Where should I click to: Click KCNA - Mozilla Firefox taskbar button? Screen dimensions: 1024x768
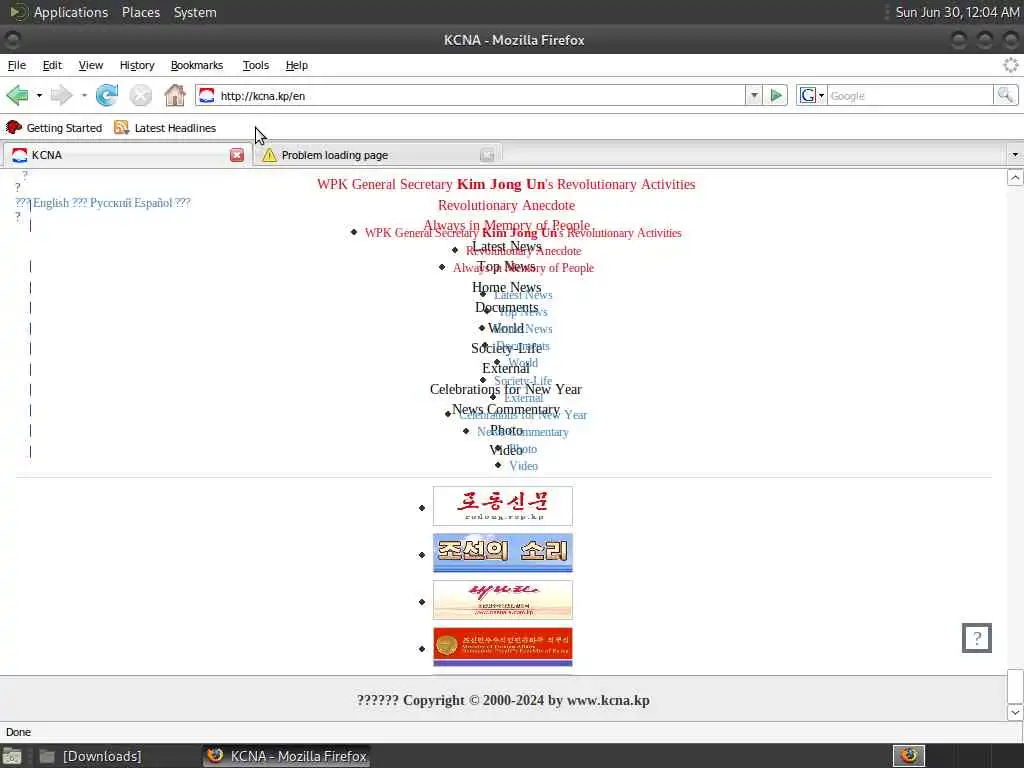pos(286,756)
